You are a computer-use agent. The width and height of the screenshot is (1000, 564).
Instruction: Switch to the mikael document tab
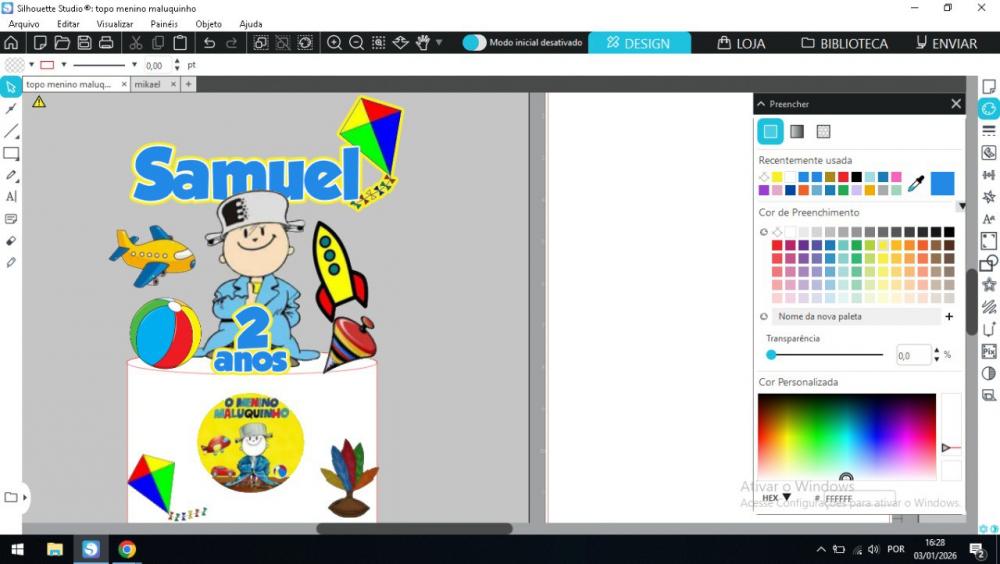[147, 85]
